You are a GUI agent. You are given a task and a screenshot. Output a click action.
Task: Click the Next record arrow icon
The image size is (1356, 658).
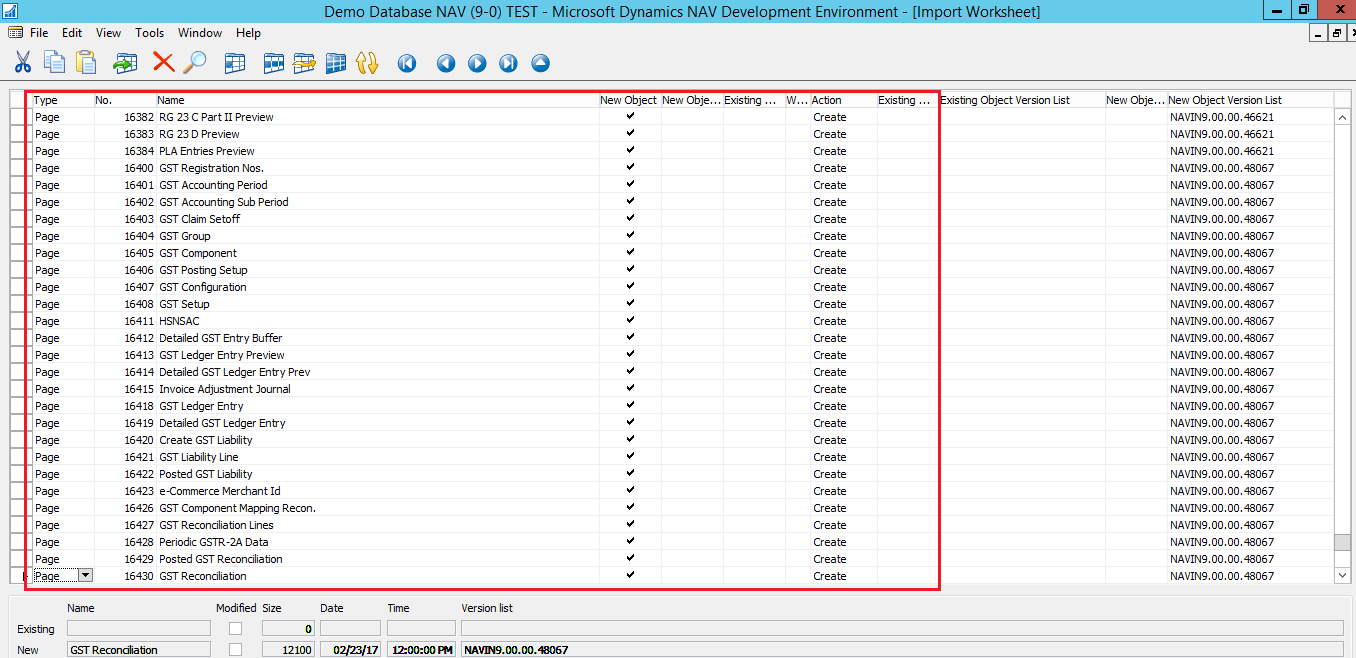coord(477,63)
